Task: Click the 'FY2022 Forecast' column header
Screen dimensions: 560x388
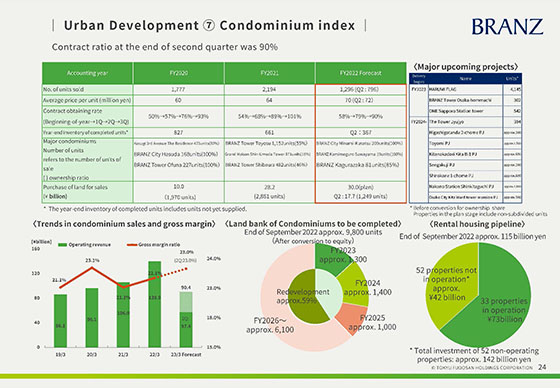Action: point(361,73)
